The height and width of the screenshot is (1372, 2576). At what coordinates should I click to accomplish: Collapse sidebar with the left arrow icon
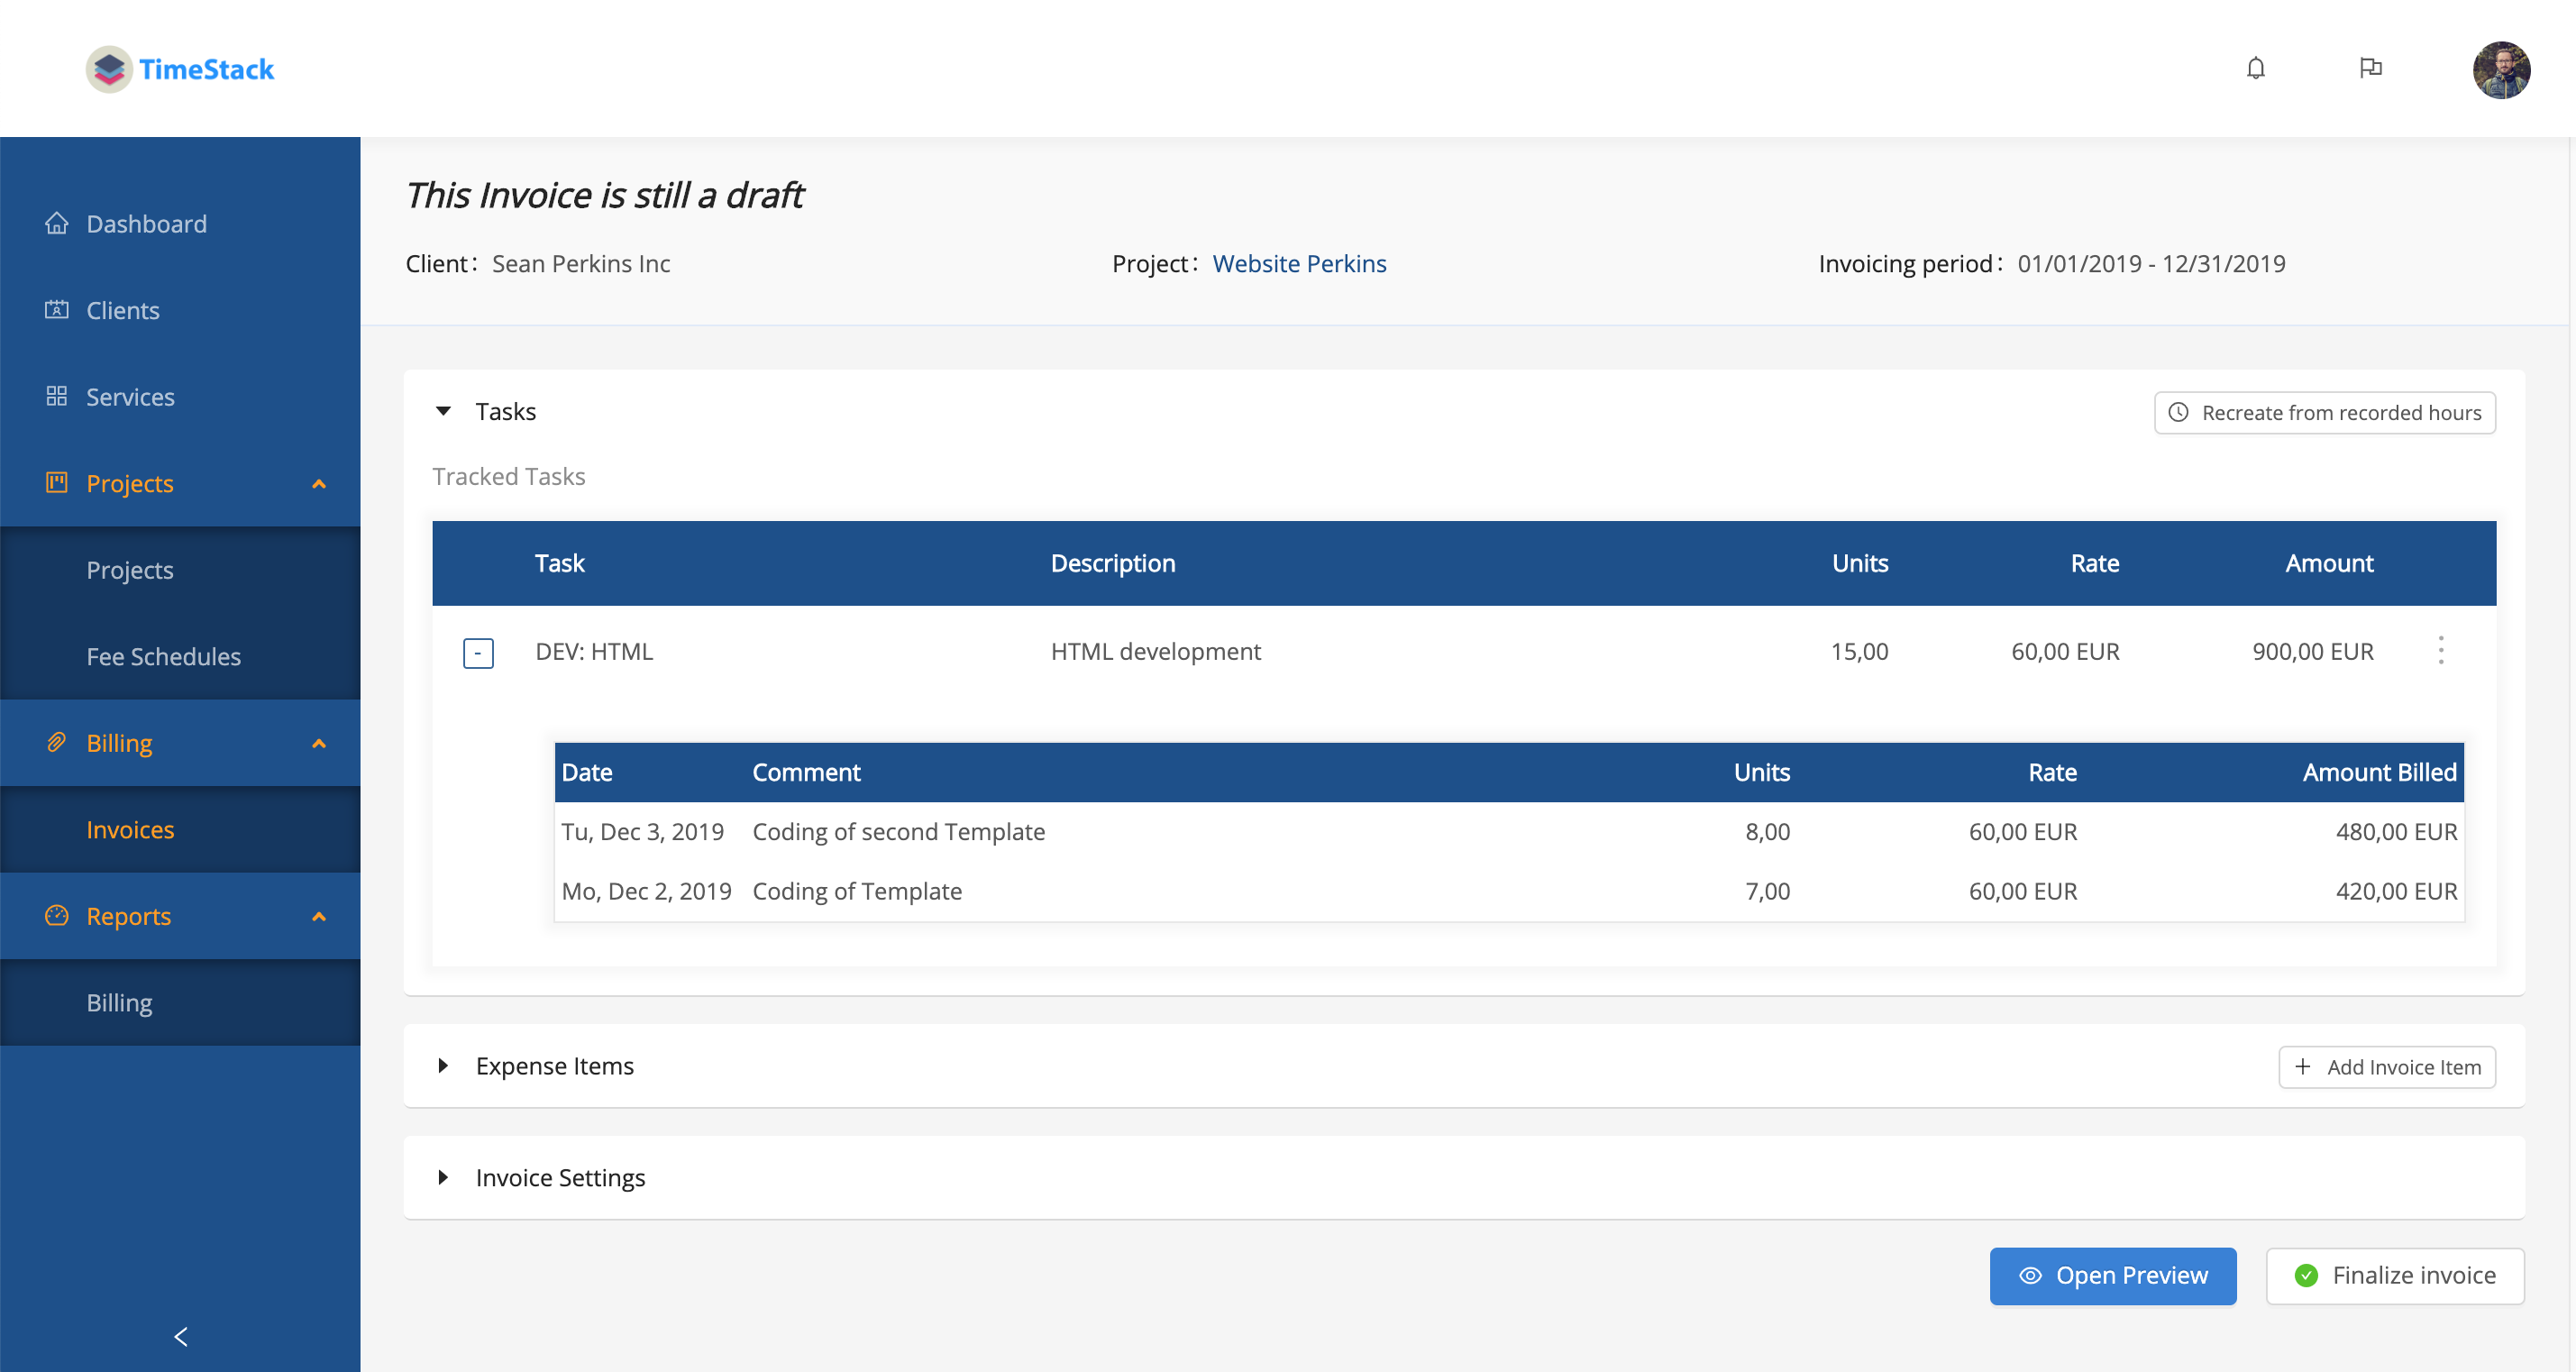181,1336
